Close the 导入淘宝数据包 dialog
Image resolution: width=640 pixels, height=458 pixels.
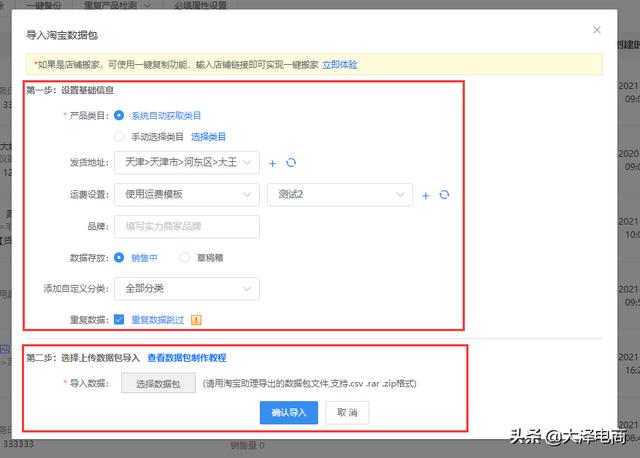[597, 31]
